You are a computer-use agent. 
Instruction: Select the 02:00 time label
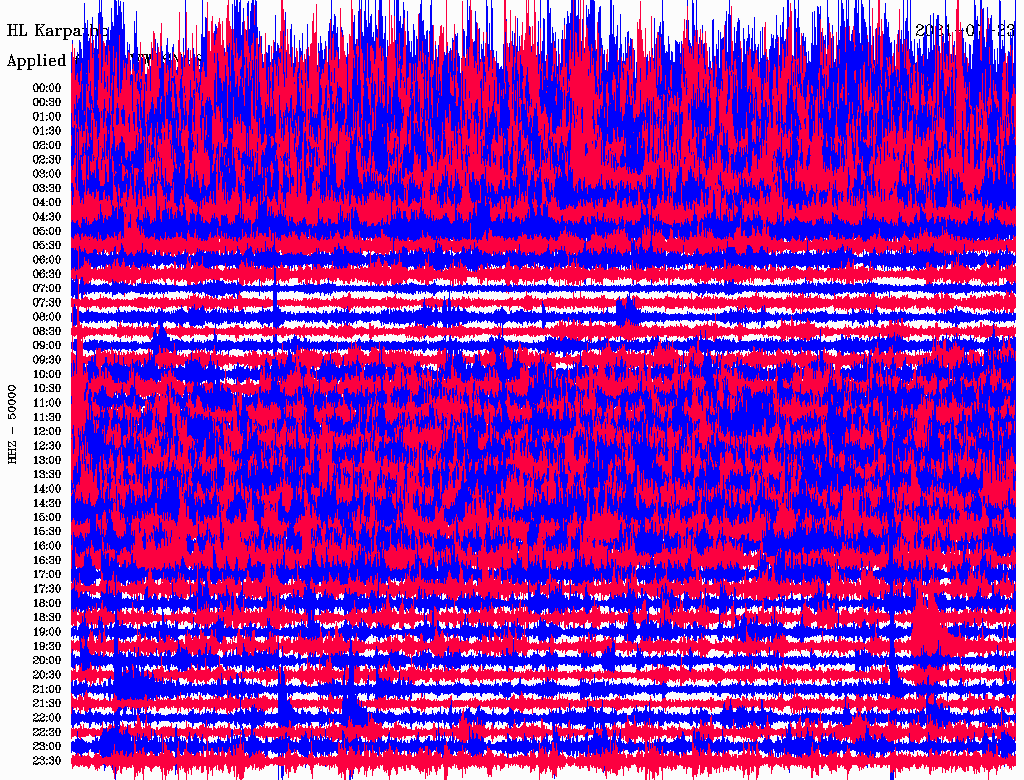click(x=47, y=146)
